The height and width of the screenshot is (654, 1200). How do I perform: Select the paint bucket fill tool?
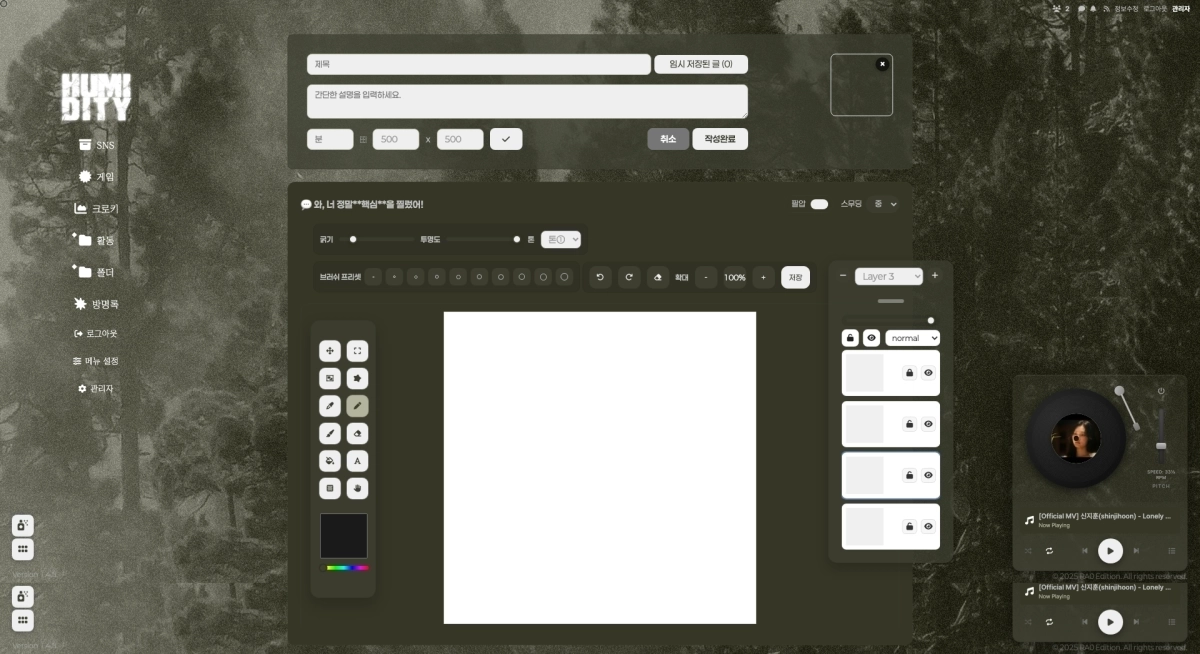click(x=330, y=461)
